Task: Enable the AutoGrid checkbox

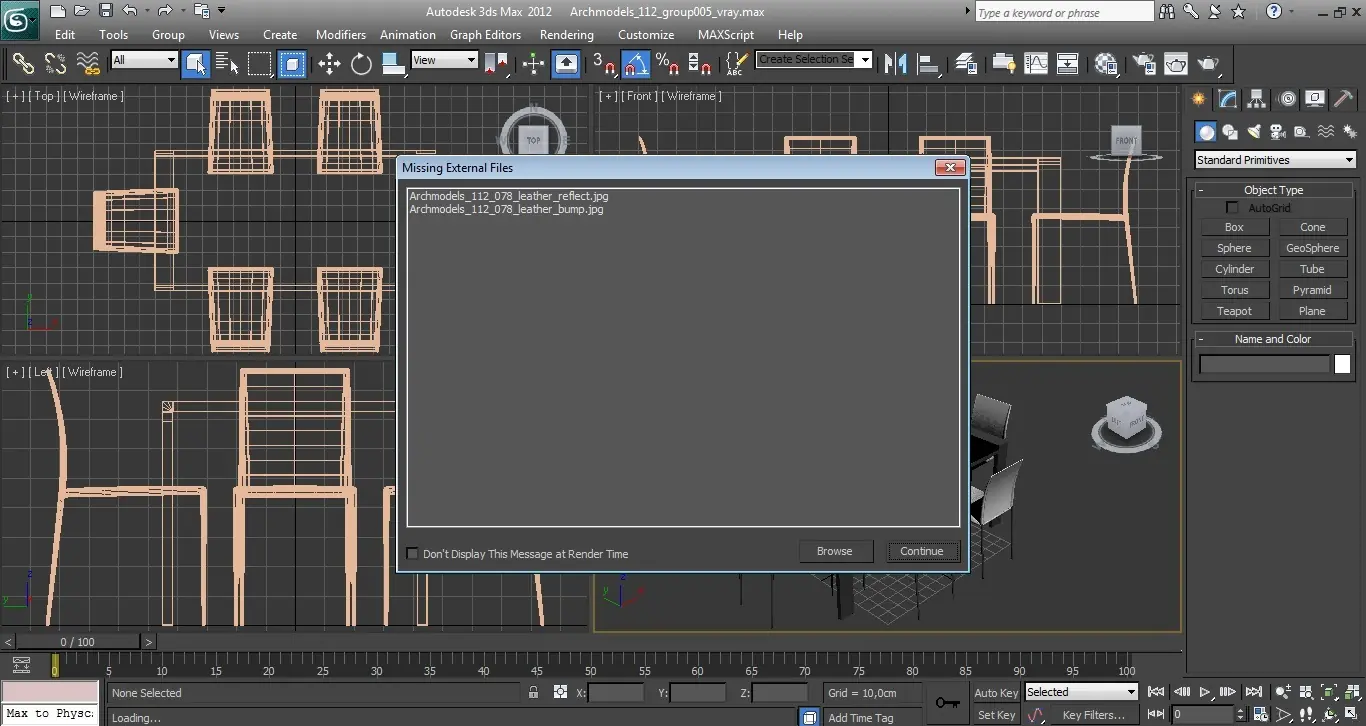Action: coord(1232,208)
